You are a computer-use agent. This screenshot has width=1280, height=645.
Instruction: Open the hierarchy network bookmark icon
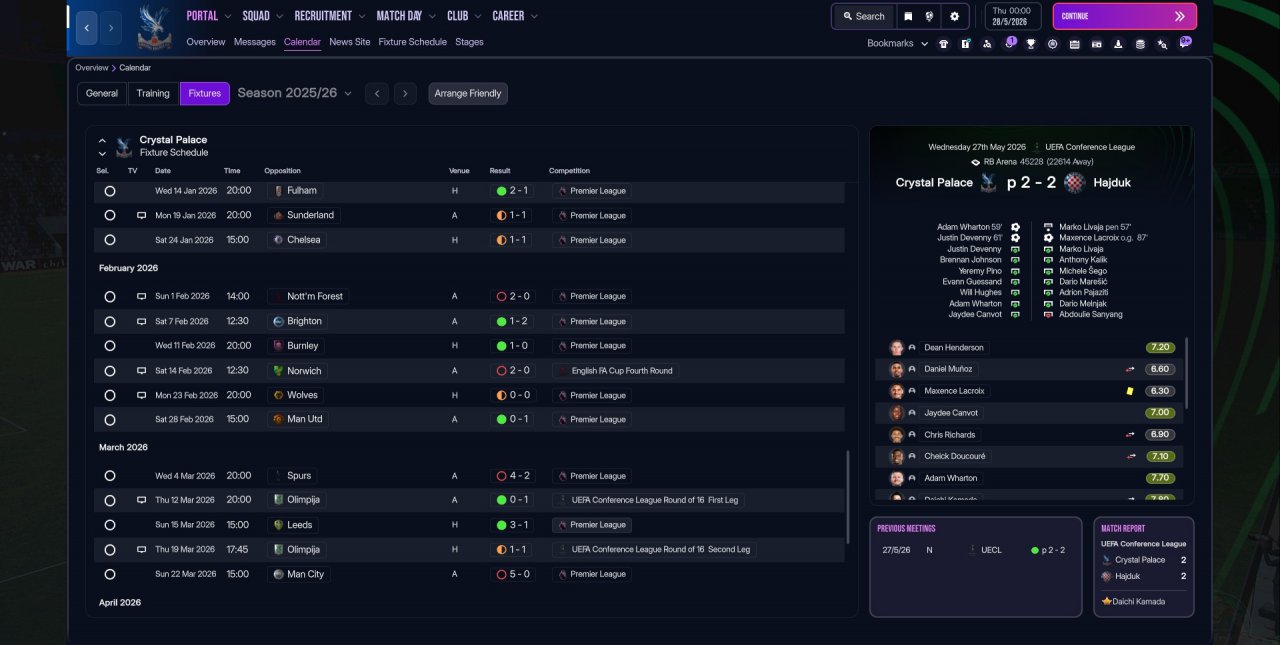point(987,44)
